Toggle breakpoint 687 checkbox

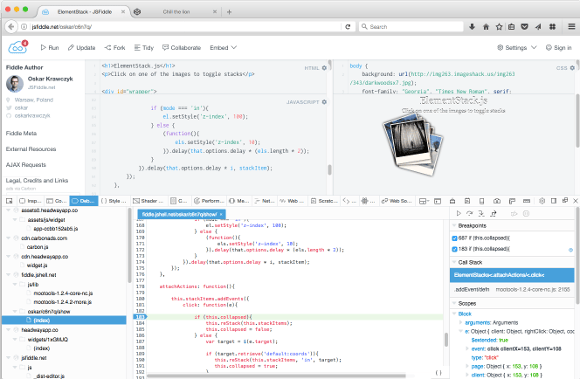click(x=455, y=238)
